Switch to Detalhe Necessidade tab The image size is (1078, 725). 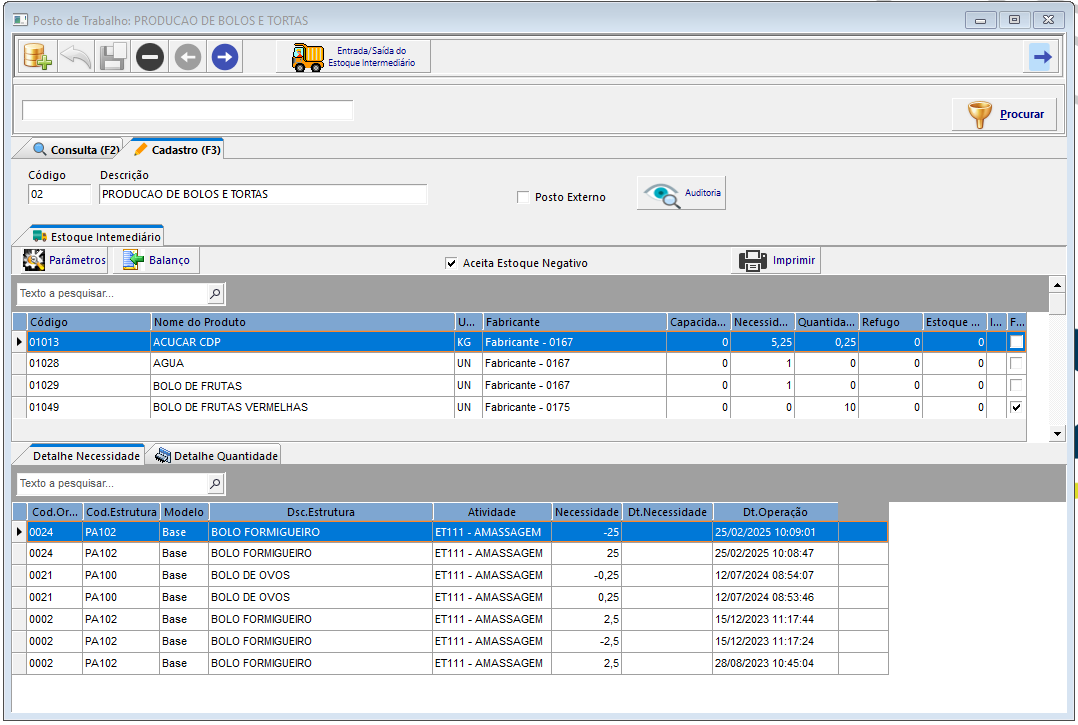click(86, 456)
